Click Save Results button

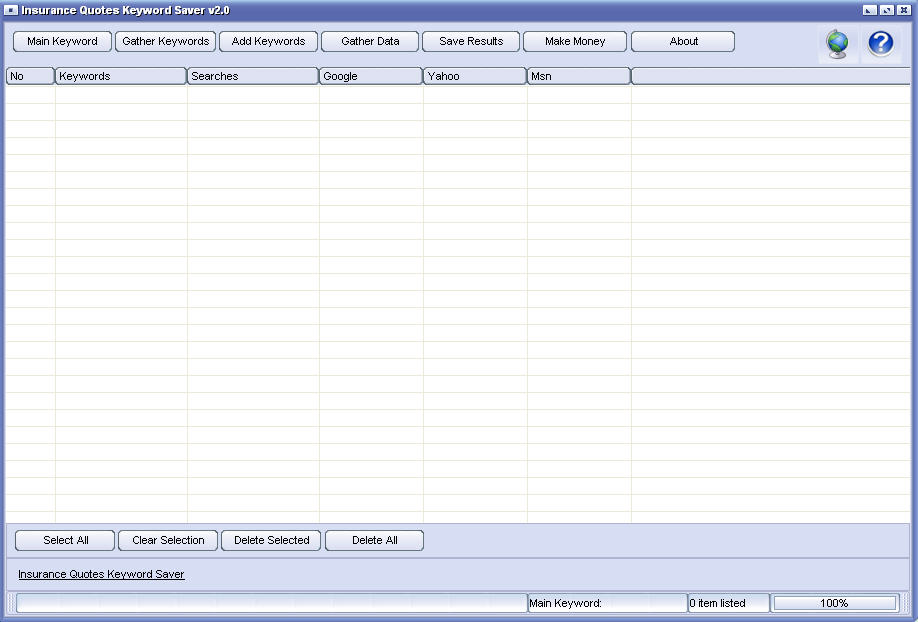pos(471,42)
